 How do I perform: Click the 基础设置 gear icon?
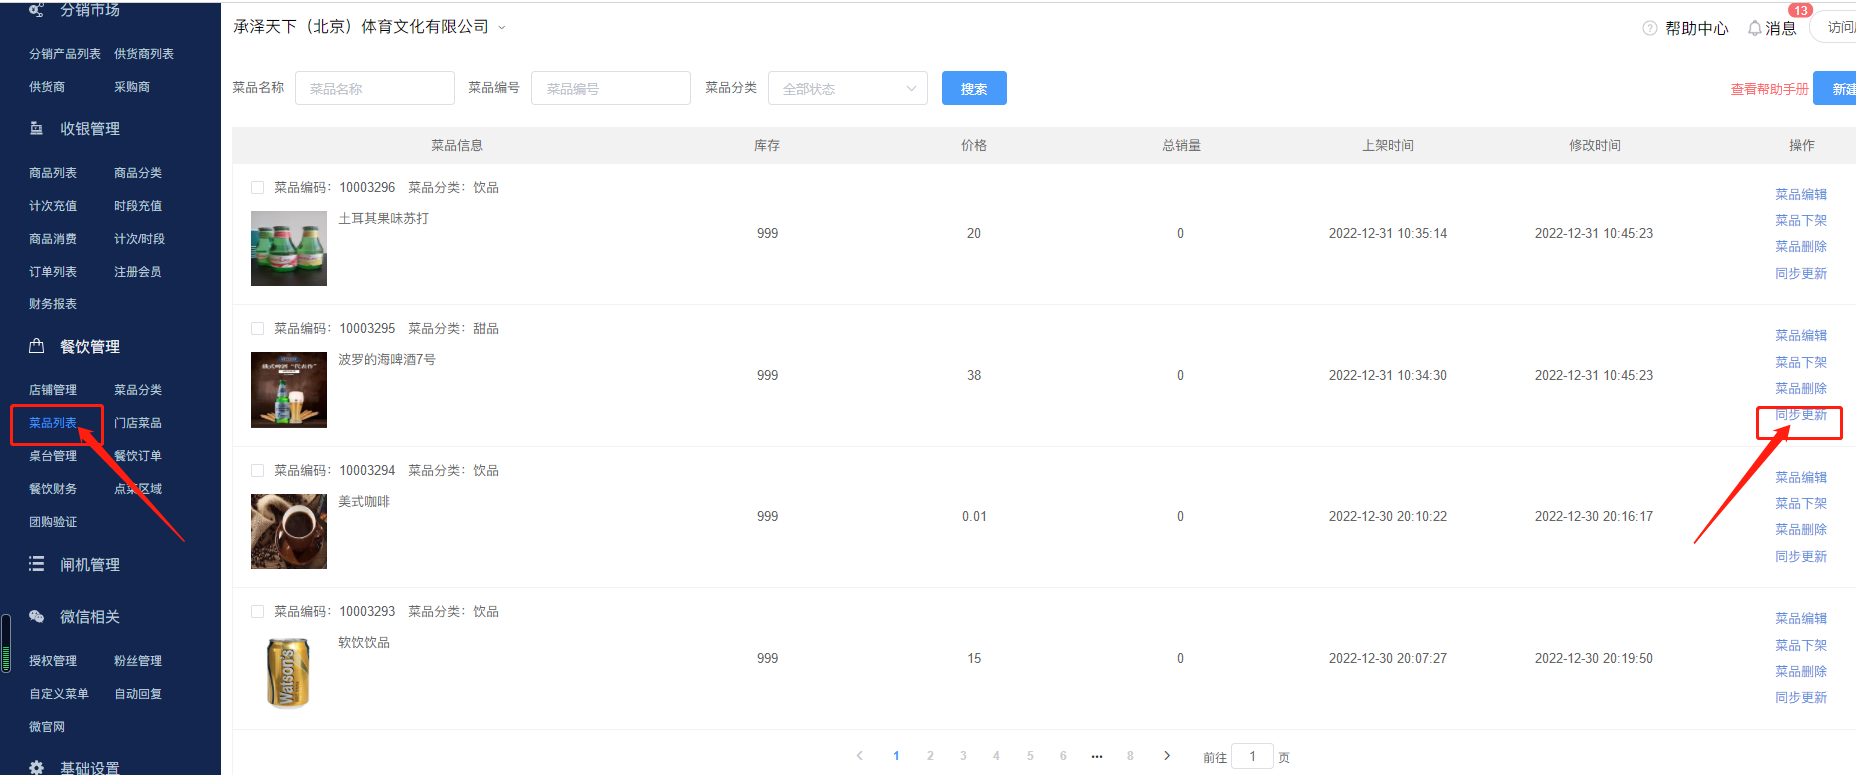pyautogui.click(x=37, y=767)
